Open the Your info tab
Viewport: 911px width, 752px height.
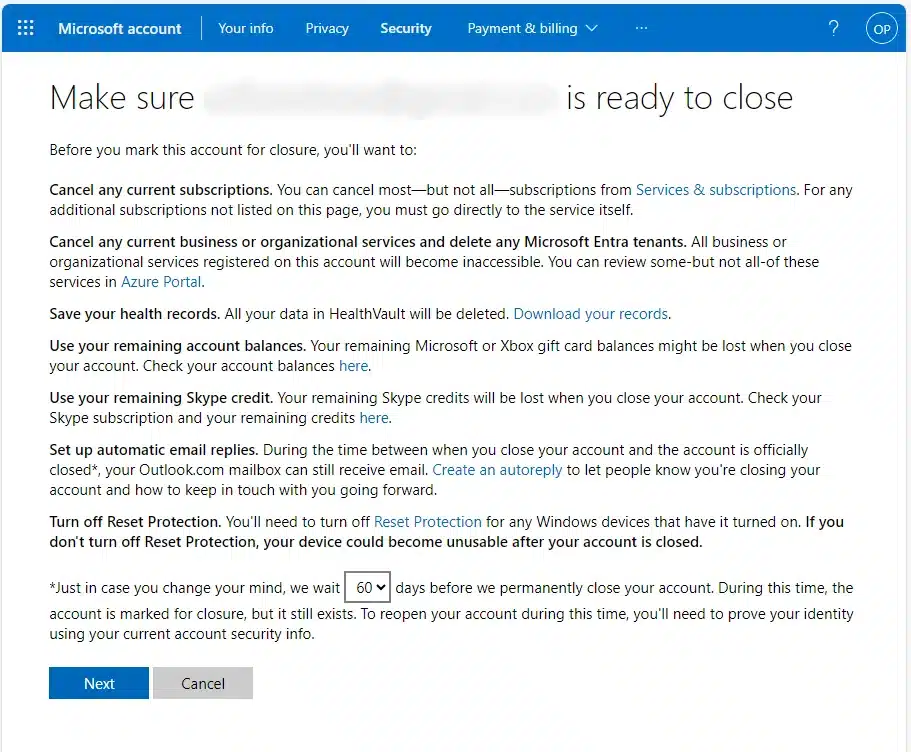[246, 28]
